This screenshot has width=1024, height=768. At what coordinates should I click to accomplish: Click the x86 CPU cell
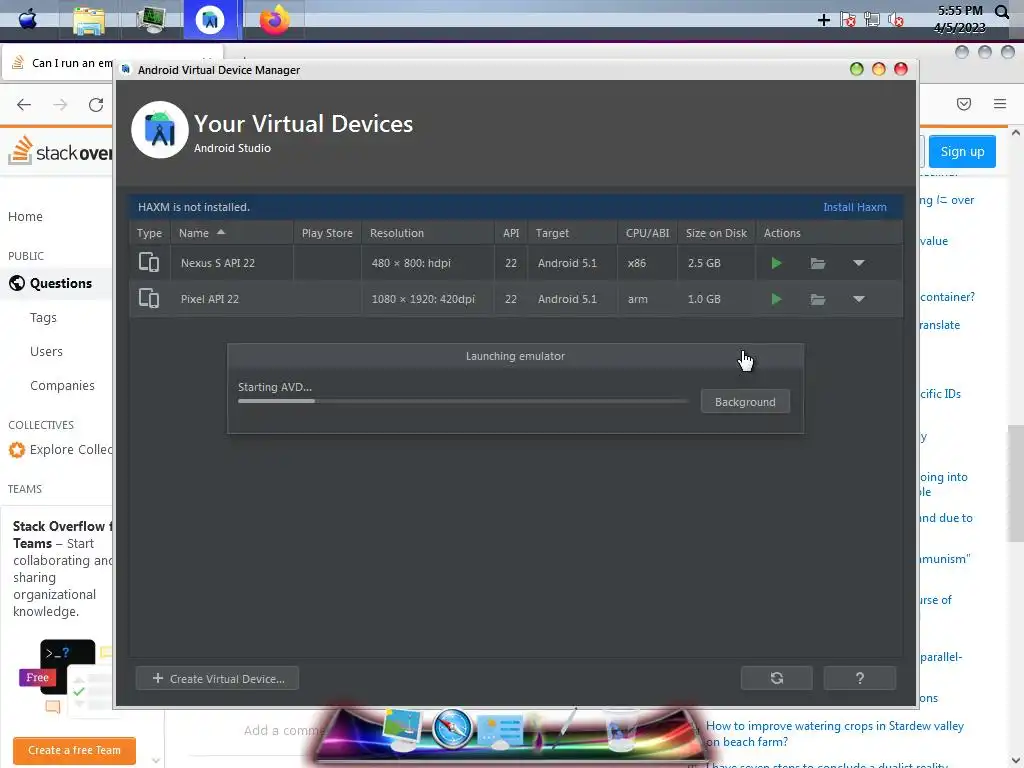coord(647,263)
